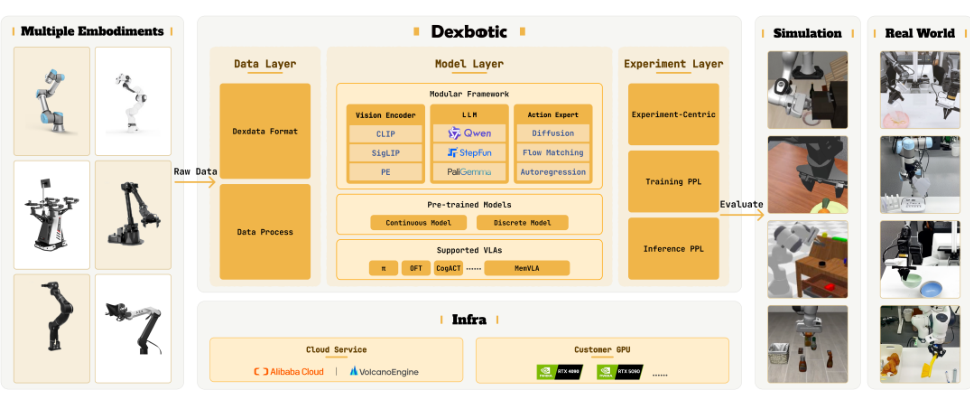Click the Action Expert column header
Viewport: 970px width, 393px height.
click(552, 115)
